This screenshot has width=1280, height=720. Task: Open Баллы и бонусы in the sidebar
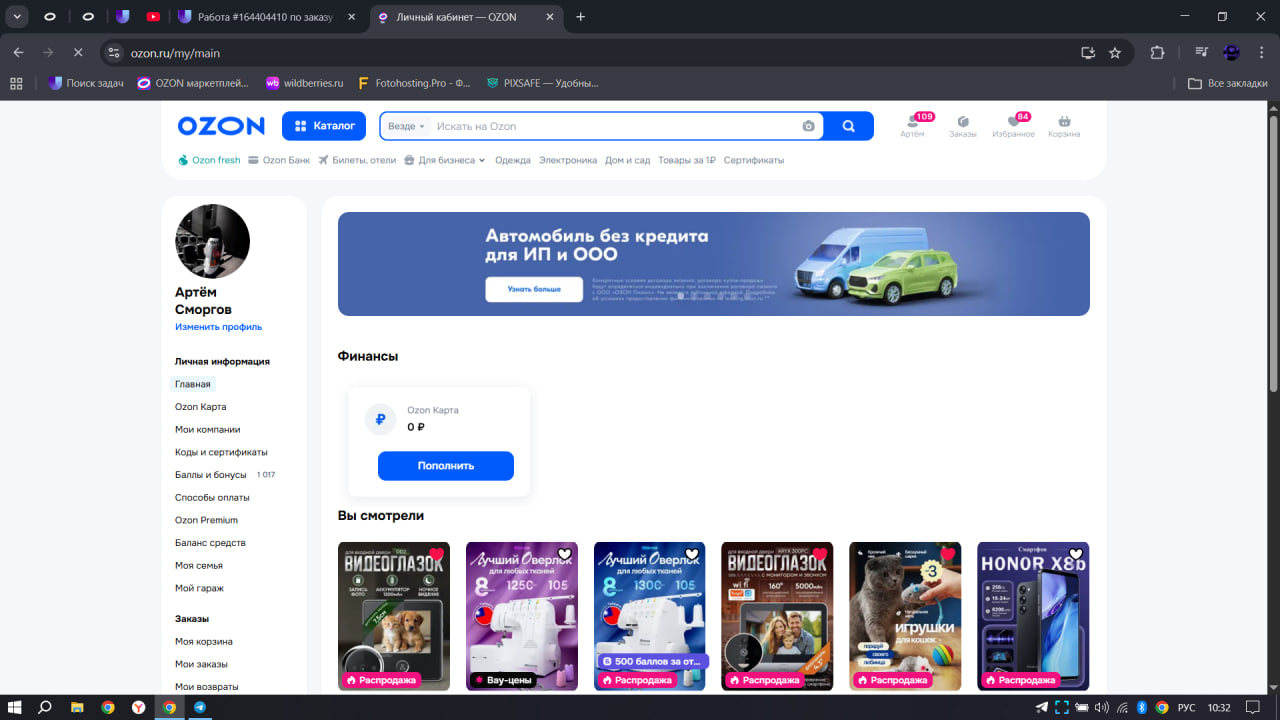point(211,475)
